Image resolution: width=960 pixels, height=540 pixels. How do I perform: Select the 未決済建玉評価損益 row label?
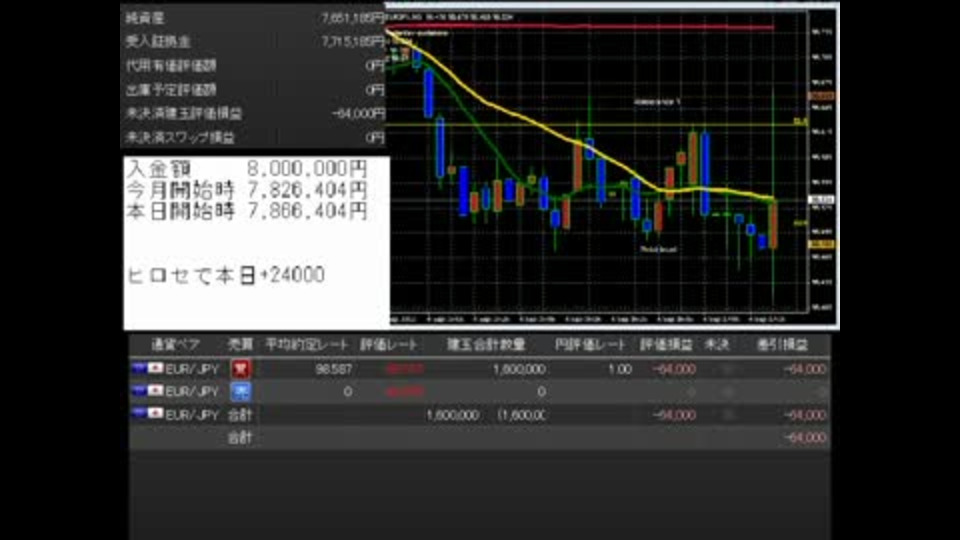[x=184, y=113]
